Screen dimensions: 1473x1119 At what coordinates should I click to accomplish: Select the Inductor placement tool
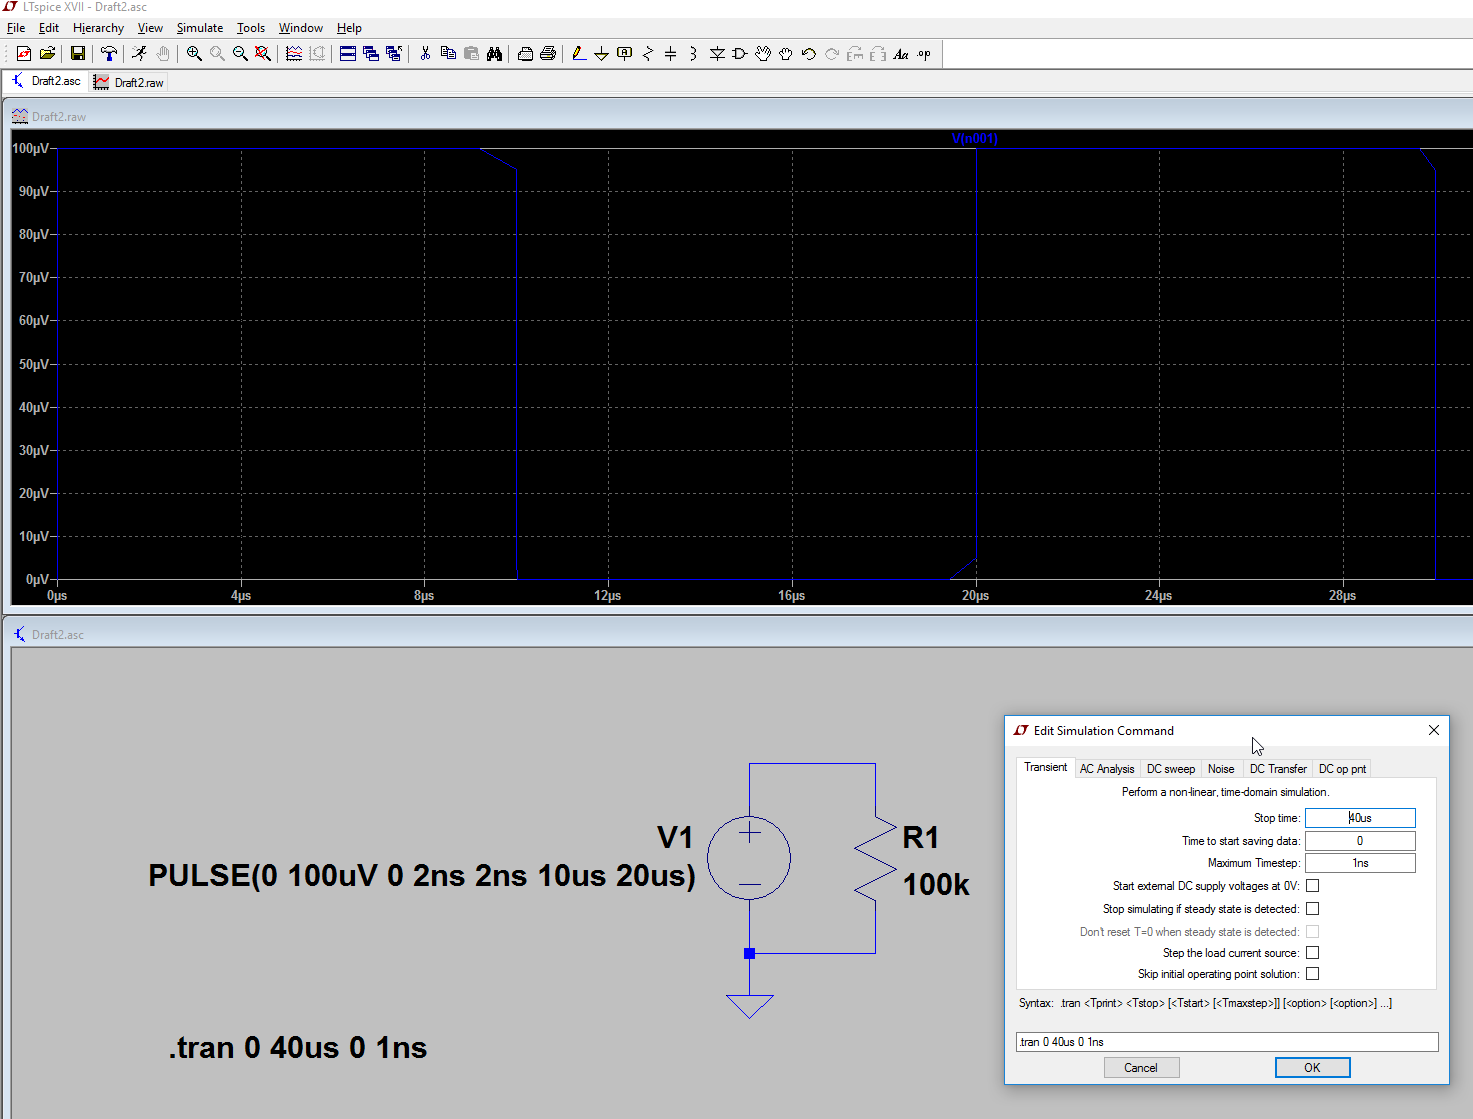(693, 54)
